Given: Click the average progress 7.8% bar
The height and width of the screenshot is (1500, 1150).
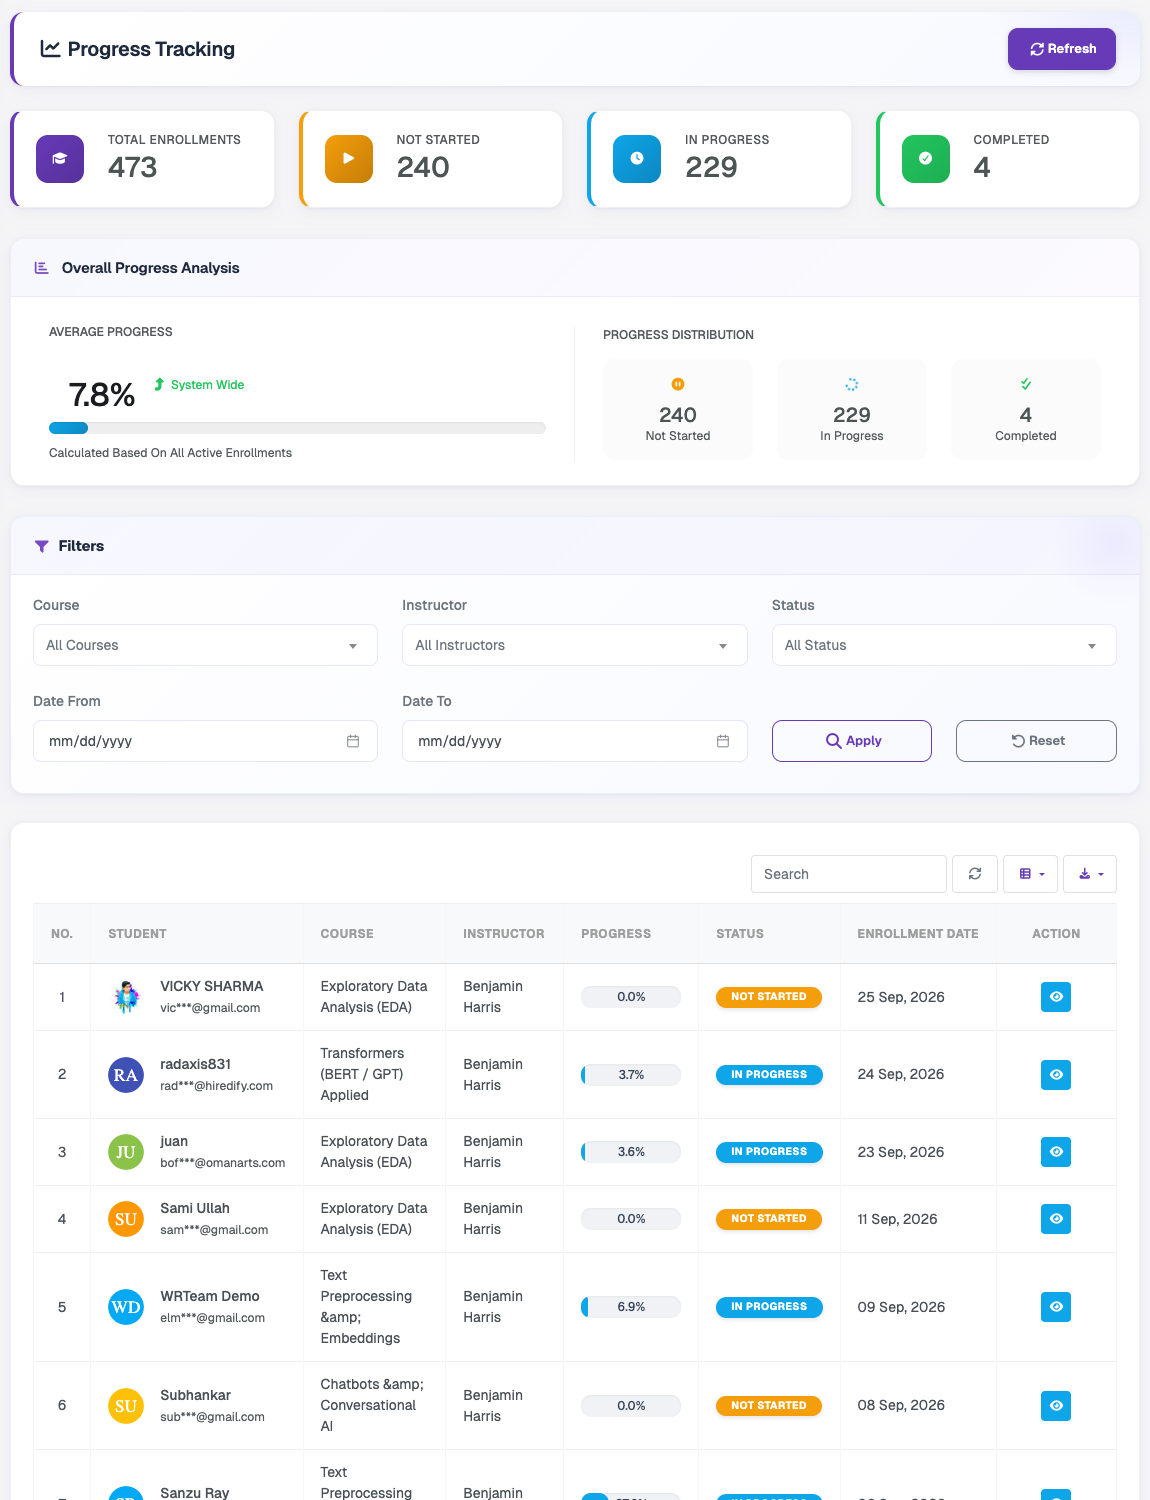Looking at the screenshot, I should coord(297,428).
